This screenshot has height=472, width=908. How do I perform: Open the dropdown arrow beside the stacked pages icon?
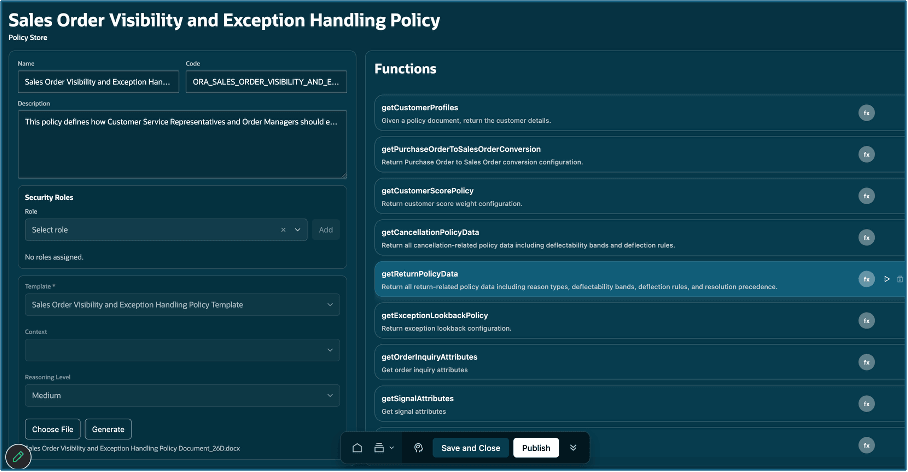pyautogui.click(x=391, y=448)
